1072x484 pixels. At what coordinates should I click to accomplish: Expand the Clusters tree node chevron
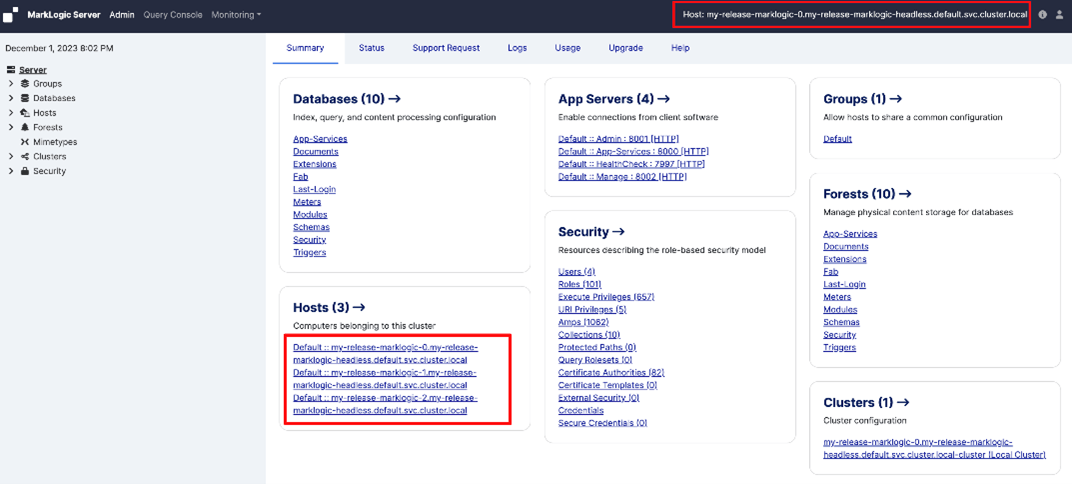pyautogui.click(x=11, y=157)
